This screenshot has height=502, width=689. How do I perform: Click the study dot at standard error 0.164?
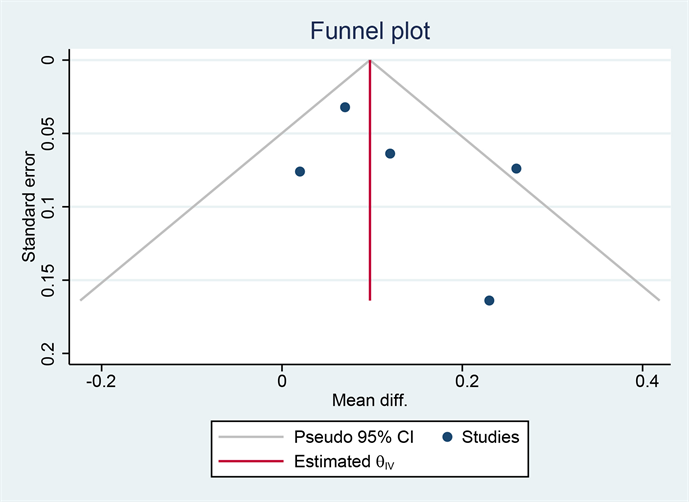pos(489,300)
